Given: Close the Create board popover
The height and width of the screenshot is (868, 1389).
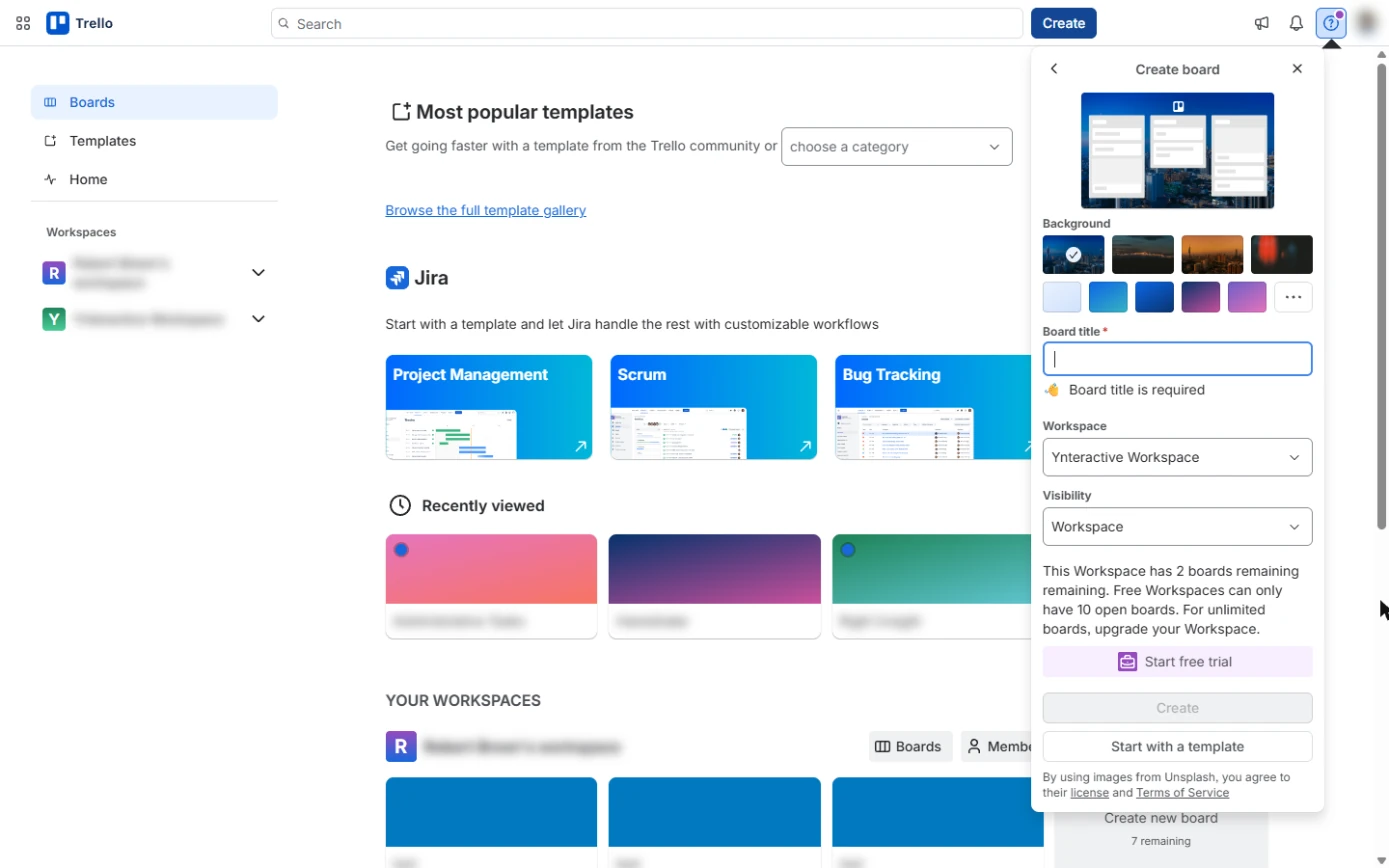Looking at the screenshot, I should tap(1297, 69).
